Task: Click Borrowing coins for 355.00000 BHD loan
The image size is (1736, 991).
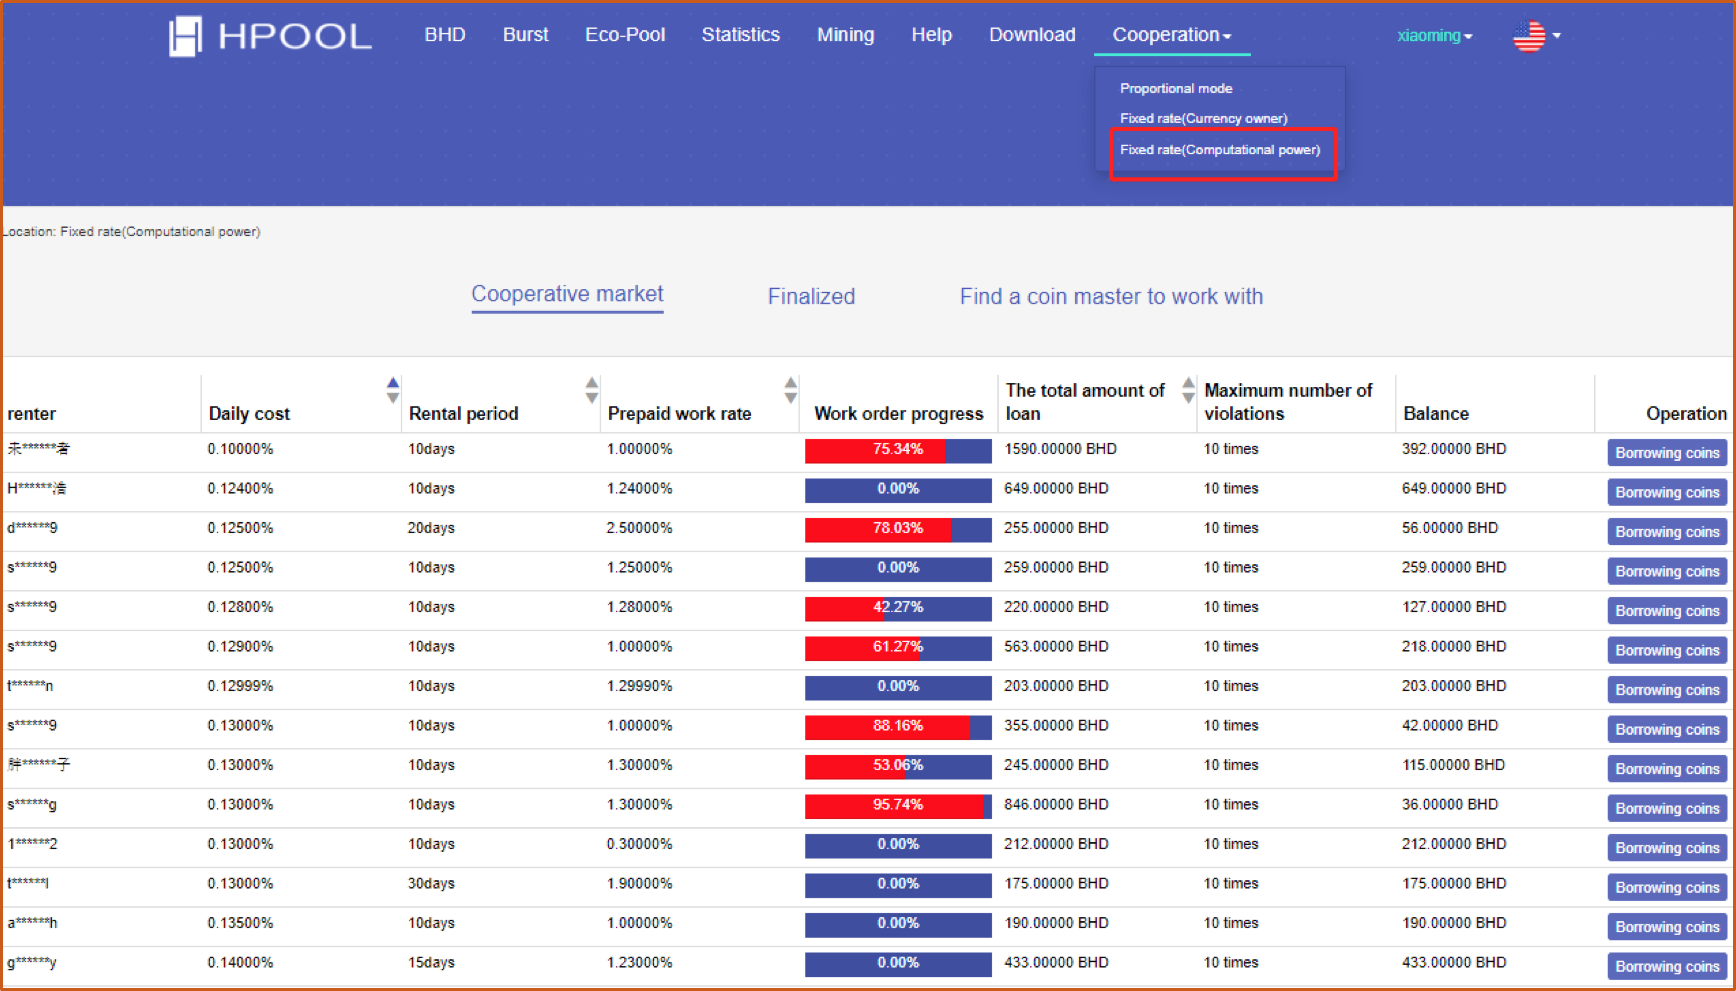Action: (x=1667, y=729)
